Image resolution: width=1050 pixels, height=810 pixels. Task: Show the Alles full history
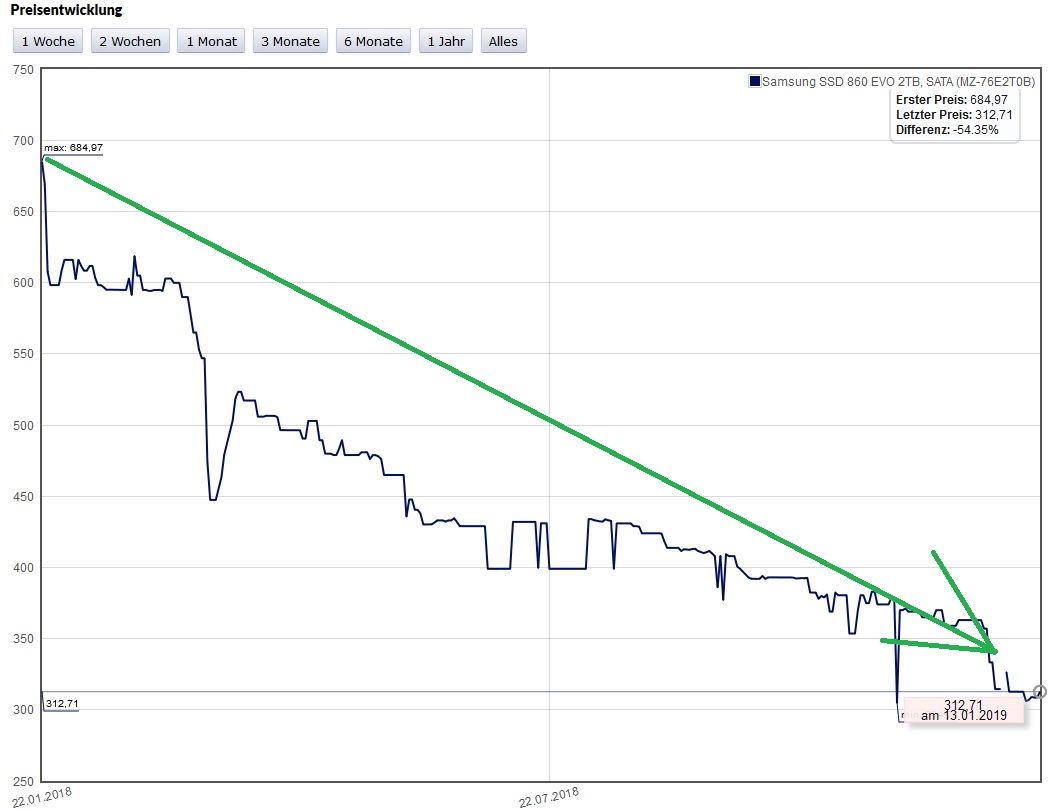pyautogui.click(x=503, y=41)
